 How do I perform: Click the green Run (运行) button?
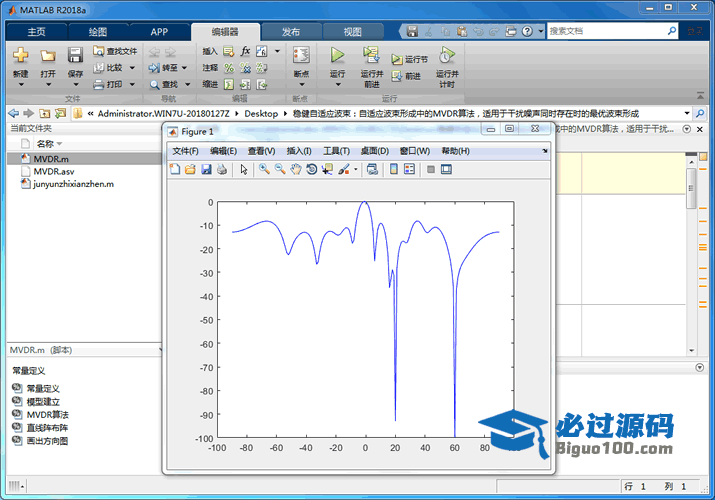click(338, 56)
